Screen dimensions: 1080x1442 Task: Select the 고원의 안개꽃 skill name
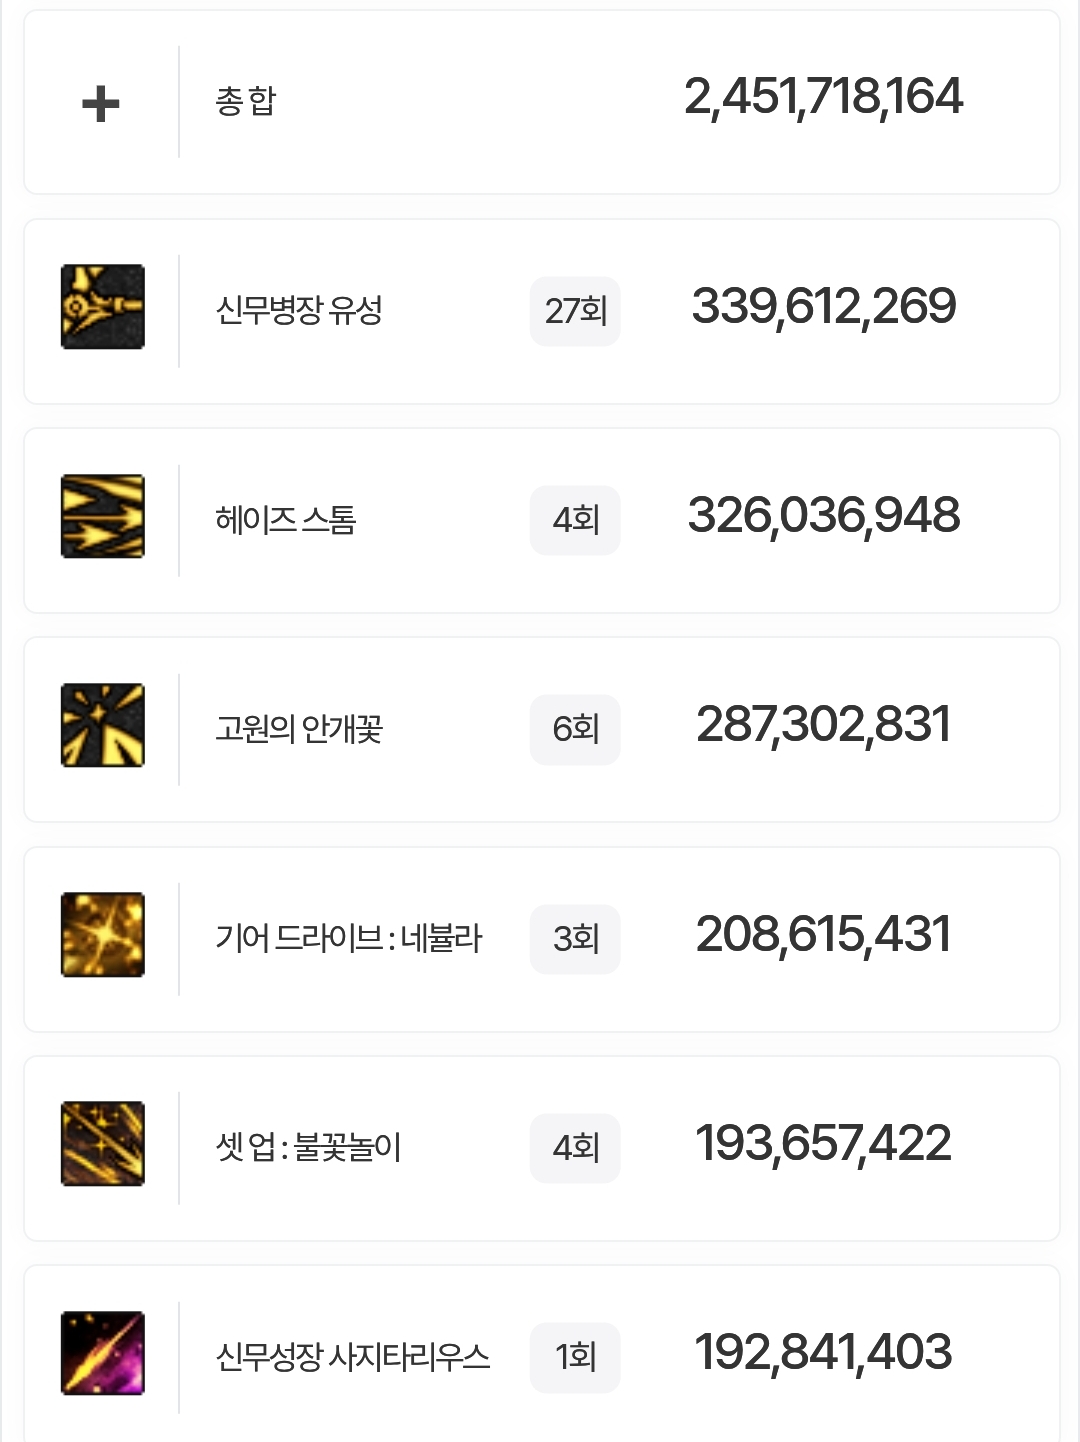click(299, 729)
